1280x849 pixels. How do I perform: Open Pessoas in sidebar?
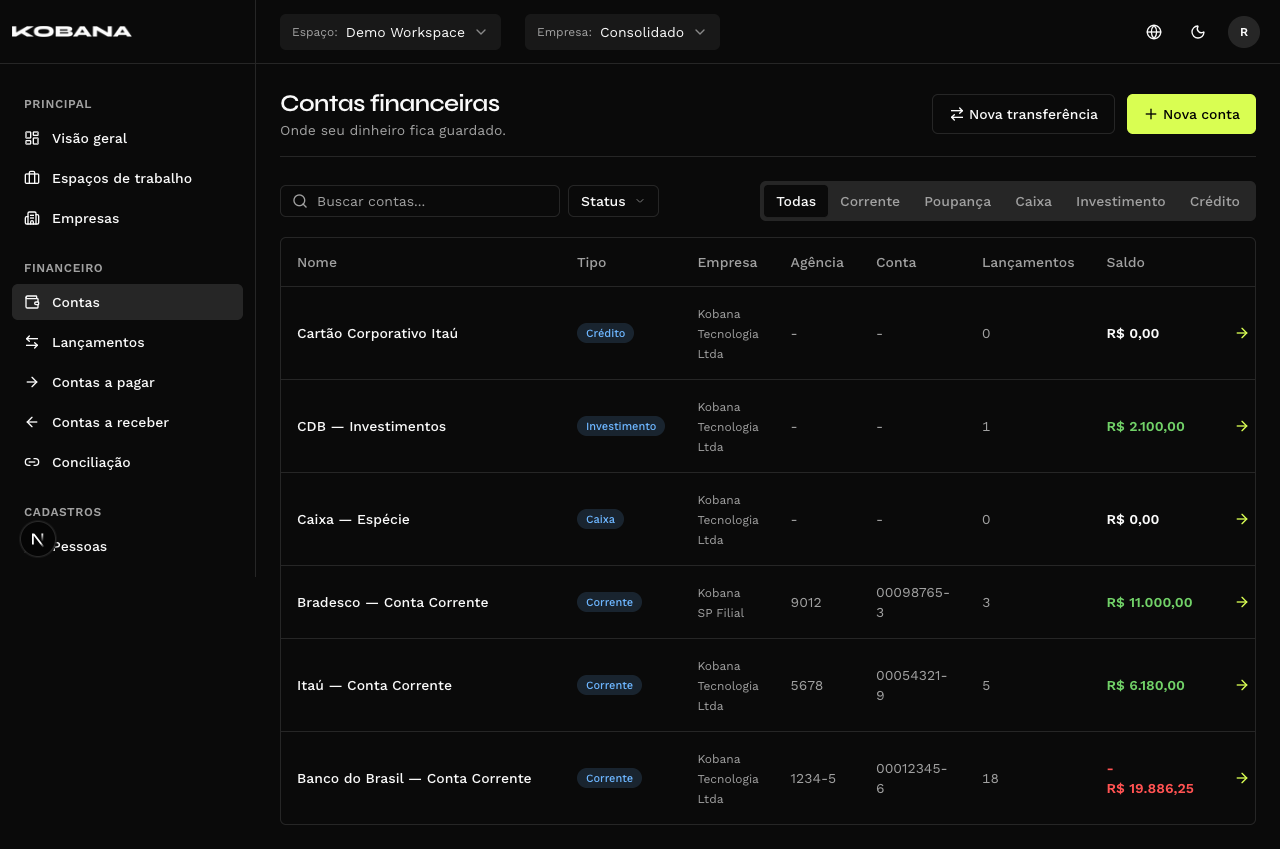(x=127, y=546)
